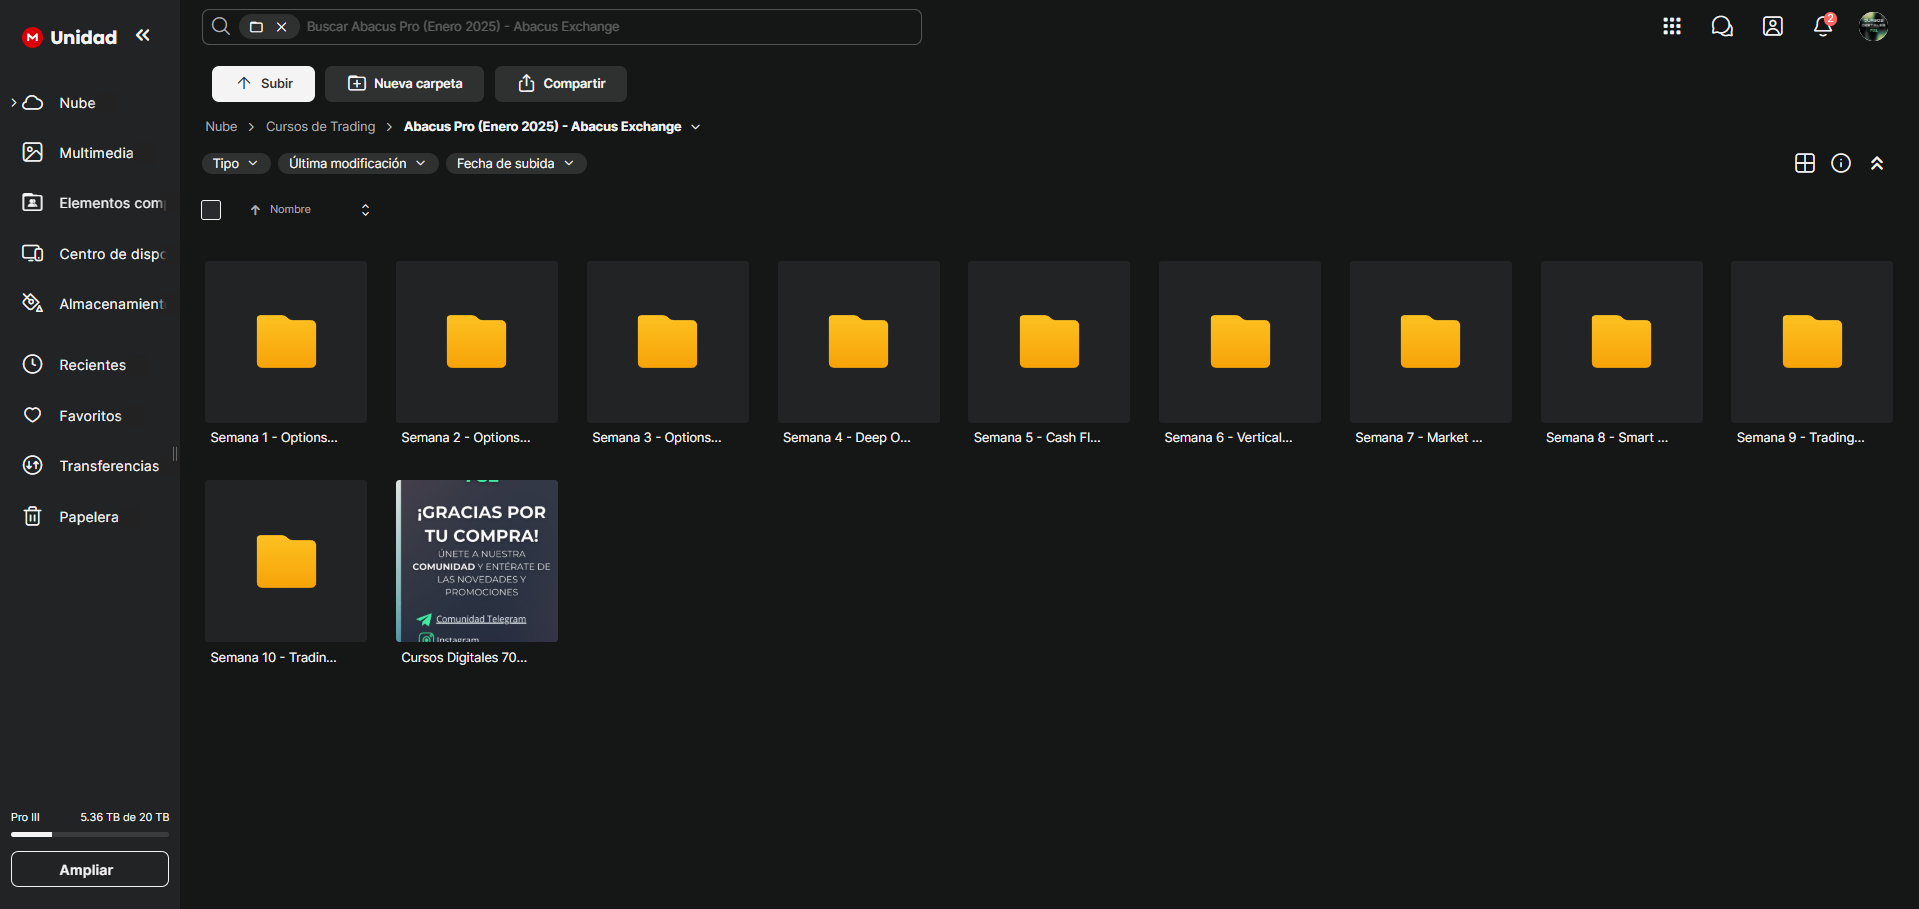Expand the Tipo filter dropdown
The height and width of the screenshot is (909, 1919).
tap(235, 163)
